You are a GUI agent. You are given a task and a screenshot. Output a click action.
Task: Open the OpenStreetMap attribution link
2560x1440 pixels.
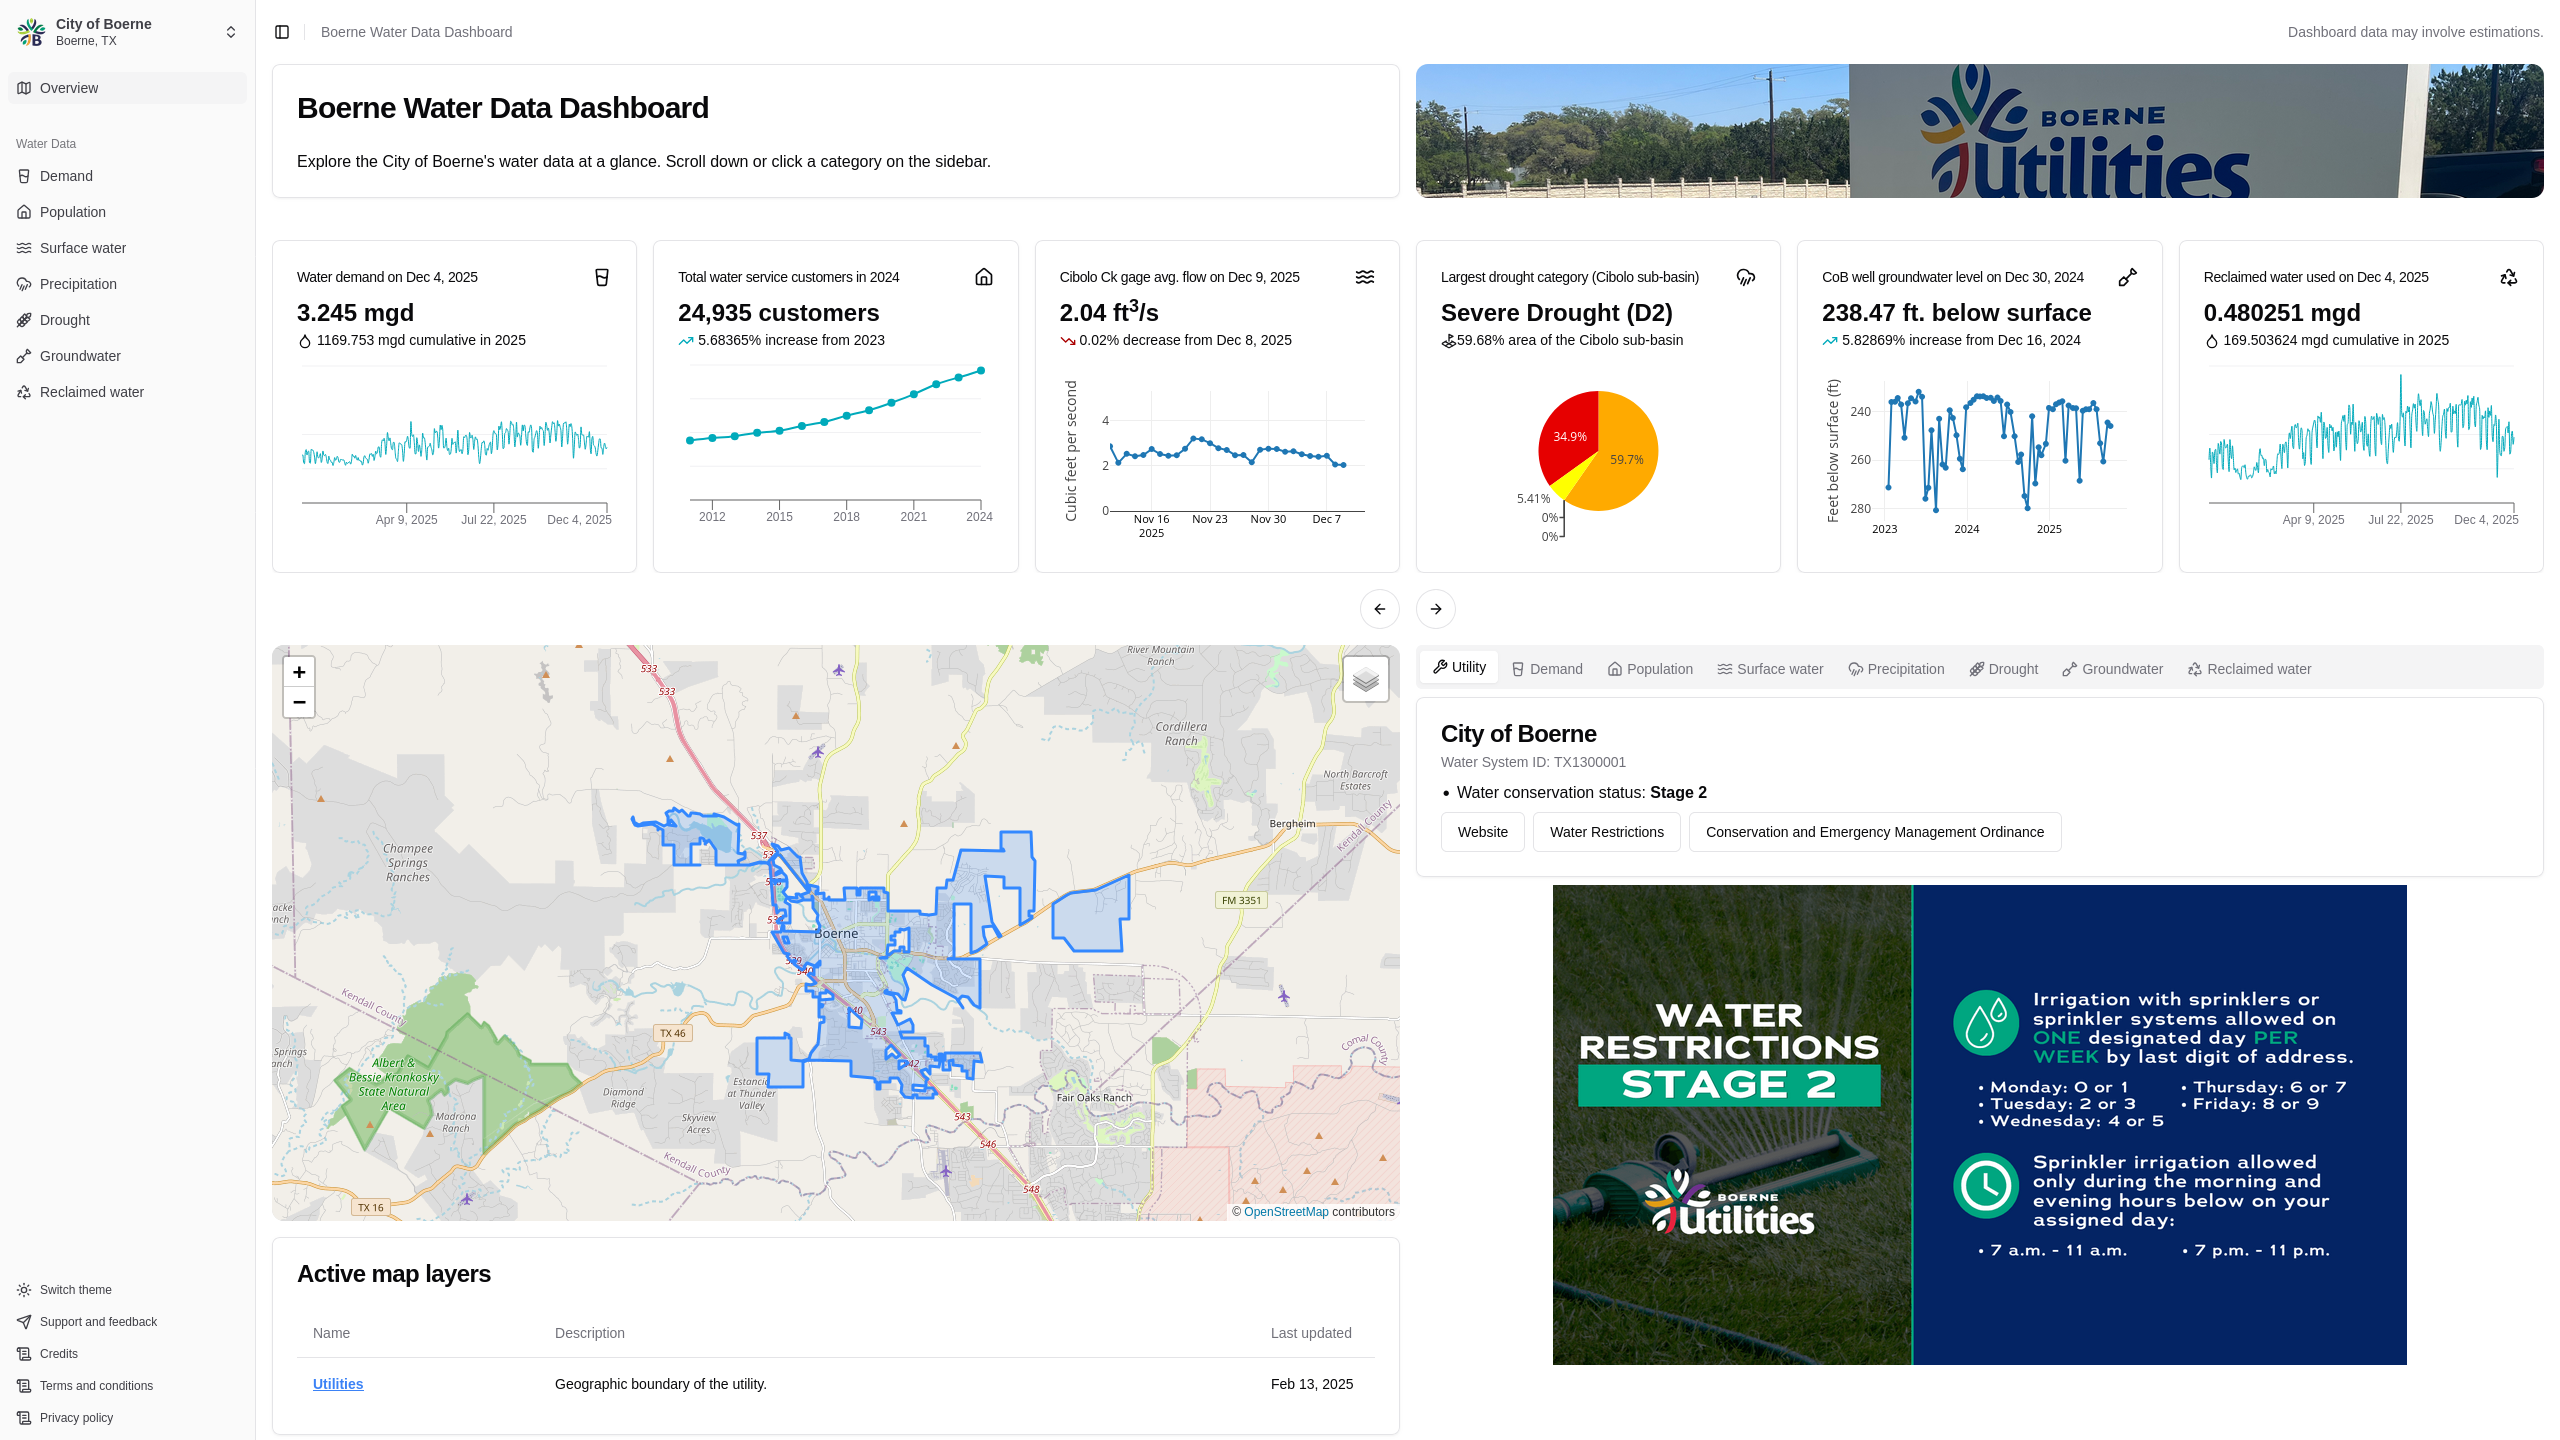pos(1286,1212)
